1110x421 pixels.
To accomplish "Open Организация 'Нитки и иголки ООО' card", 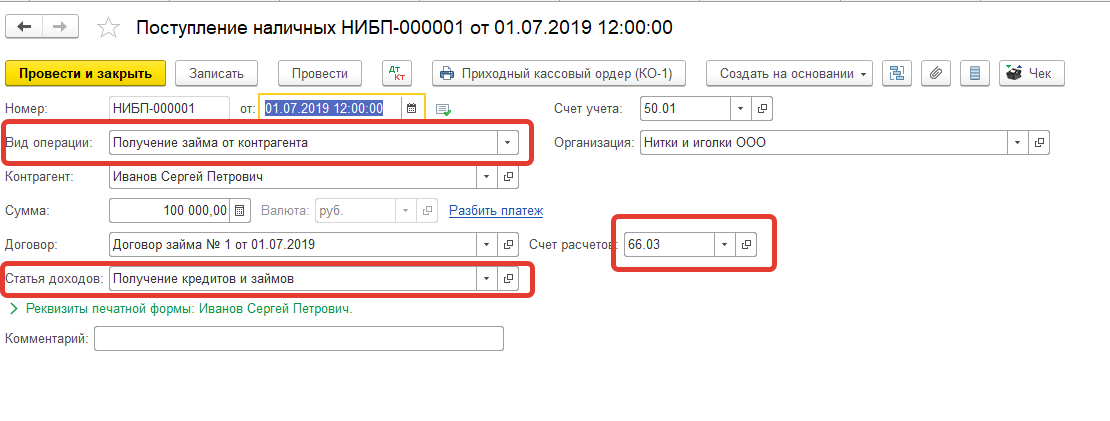I will pos(1039,142).
